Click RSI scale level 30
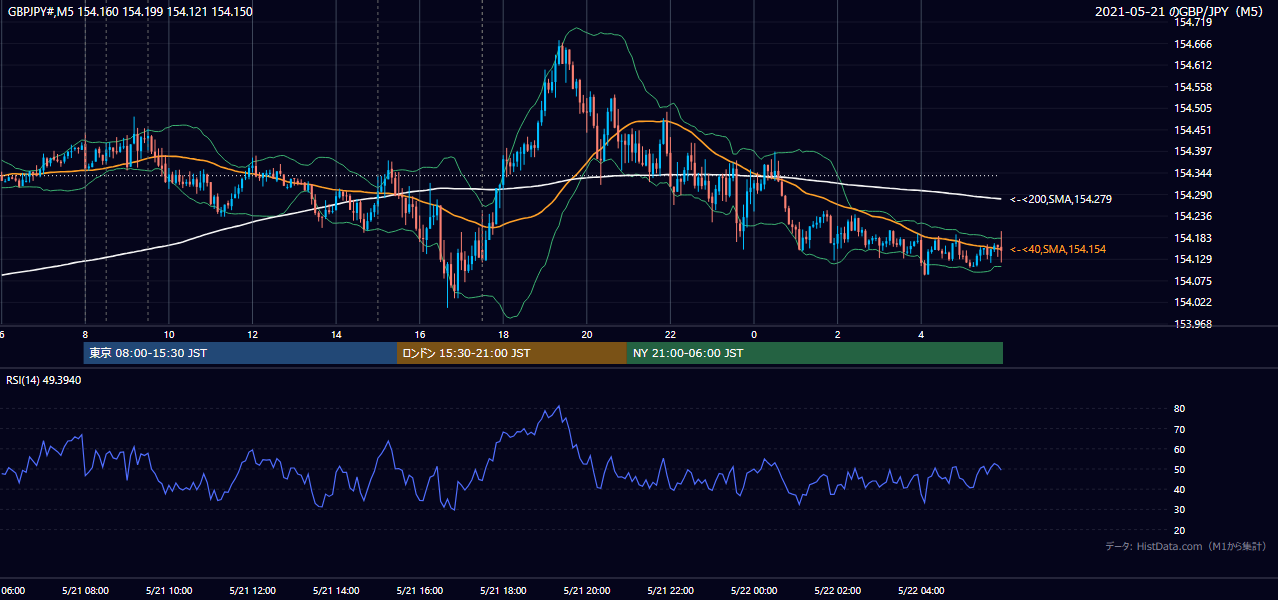The image size is (1278, 600). coord(1179,510)
